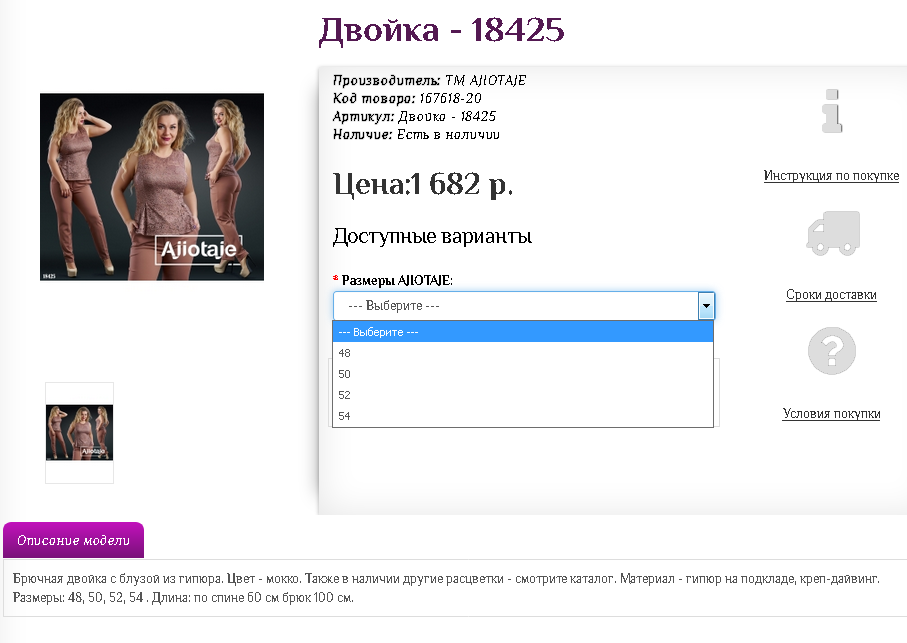The height and width of the screenshot is (643, 907).
Task: Click the question mark icon
Action: 832,350
